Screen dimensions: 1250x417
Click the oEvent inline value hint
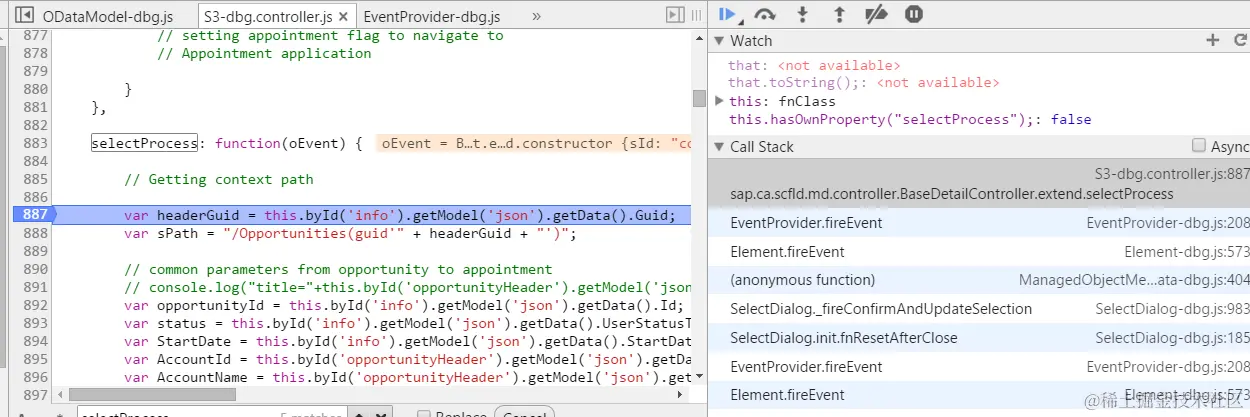pyautogui.click(x=534, y=143)
